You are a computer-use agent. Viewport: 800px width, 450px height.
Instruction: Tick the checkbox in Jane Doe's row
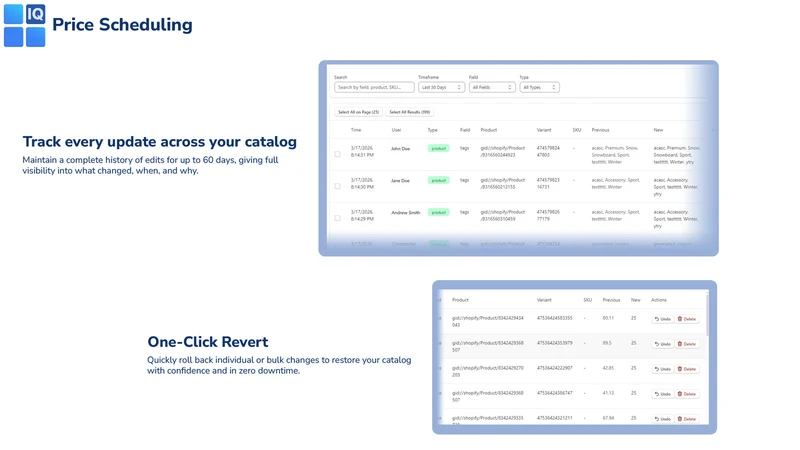coord(337,186)
